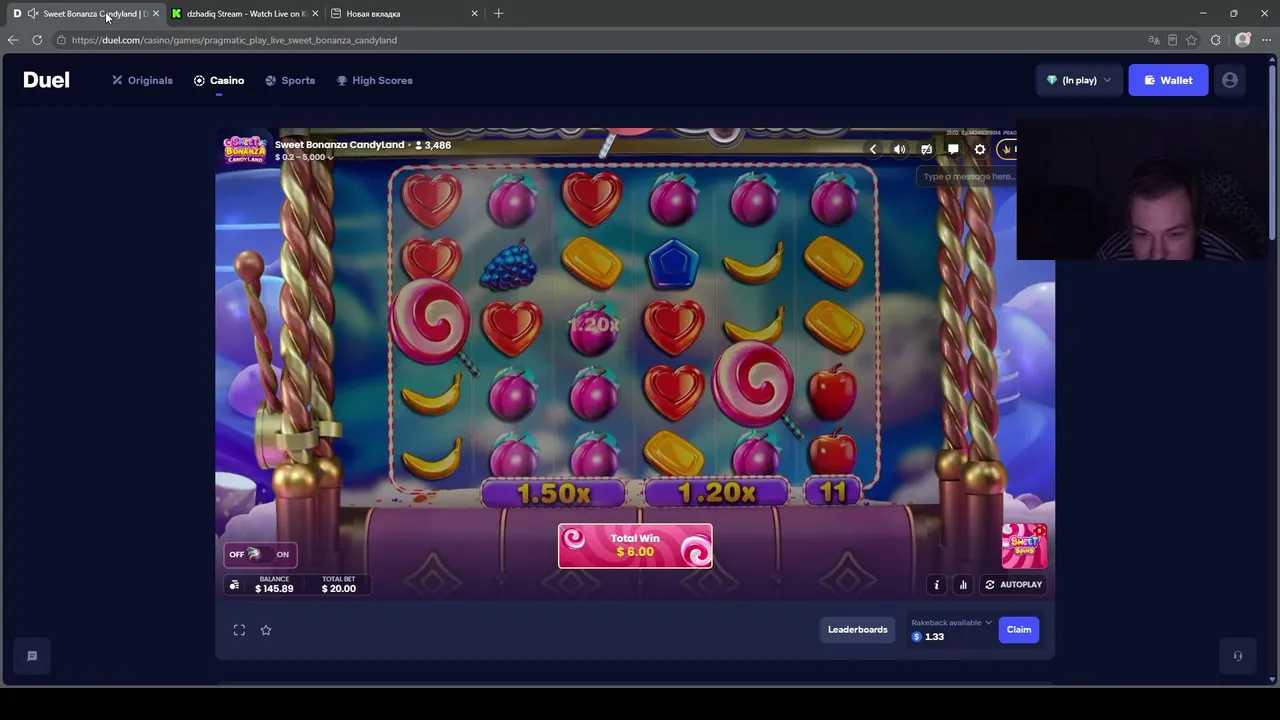Open the live chat bubble icon
Image resolution: width=1280 pixels, height=720 pixels.
point(953,149)
